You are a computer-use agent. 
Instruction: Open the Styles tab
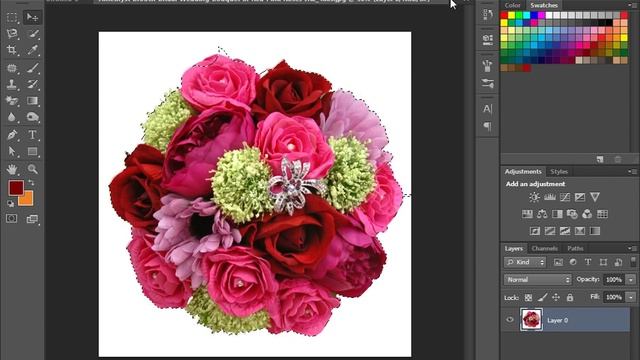point(559,171)
